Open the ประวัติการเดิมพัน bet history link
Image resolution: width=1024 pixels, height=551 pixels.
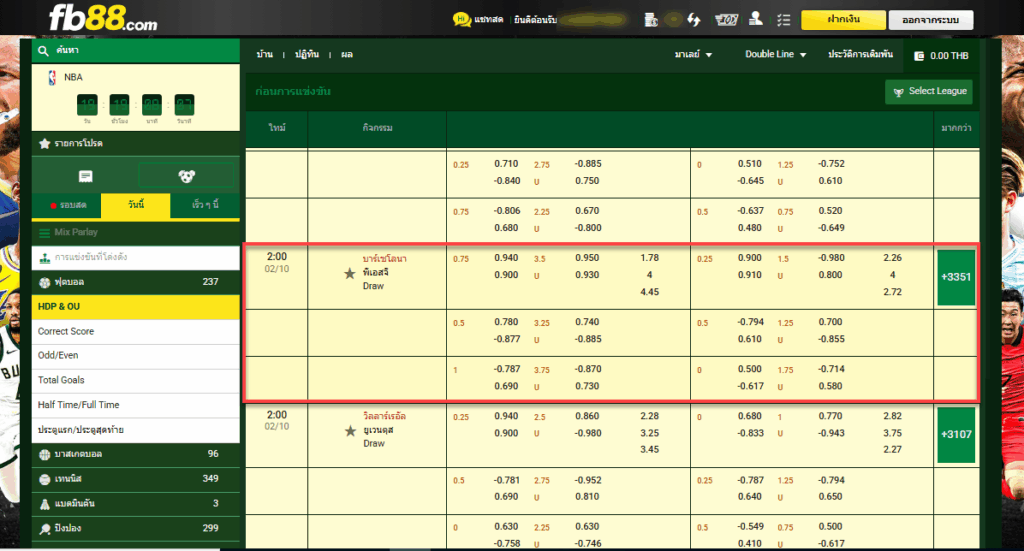click(861, 55)
